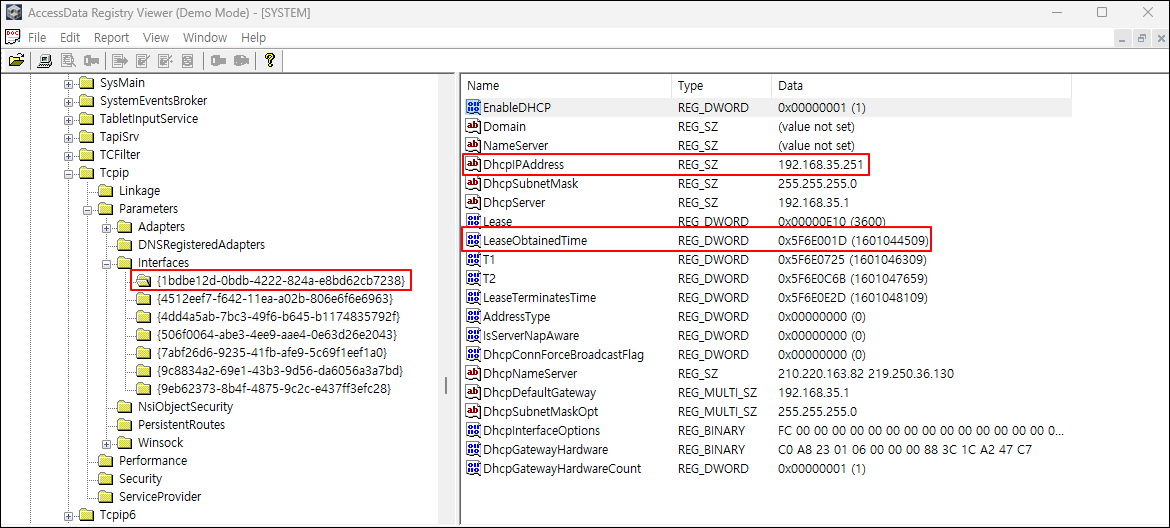Click the binary icon beside DhcpInterfaceOptions
This screenshot has height=528, width=1170.
472,430
